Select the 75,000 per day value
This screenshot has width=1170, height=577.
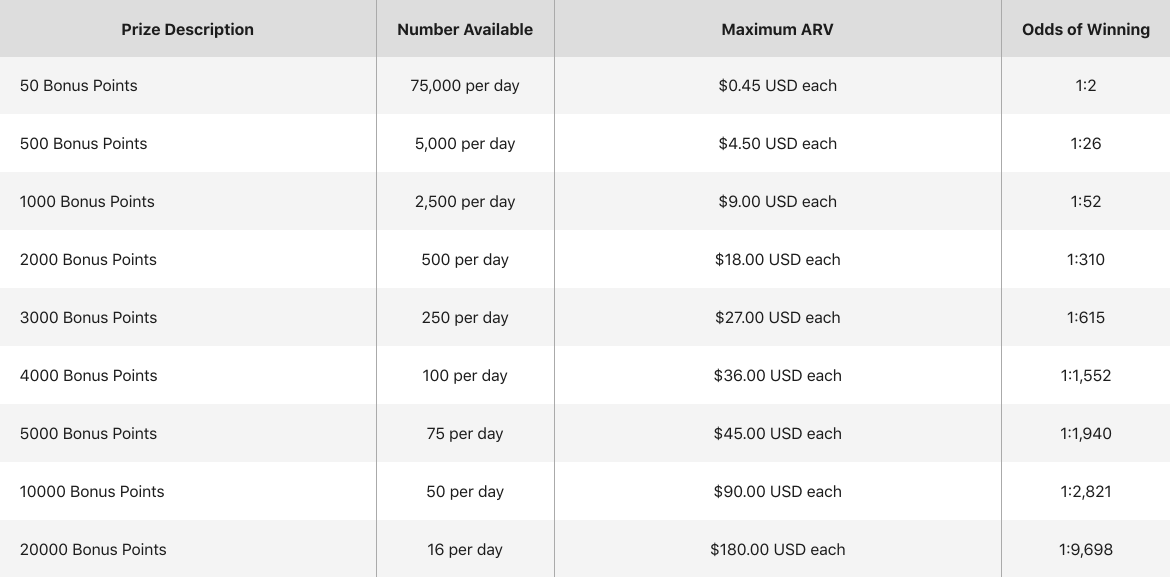click(465, 86)
